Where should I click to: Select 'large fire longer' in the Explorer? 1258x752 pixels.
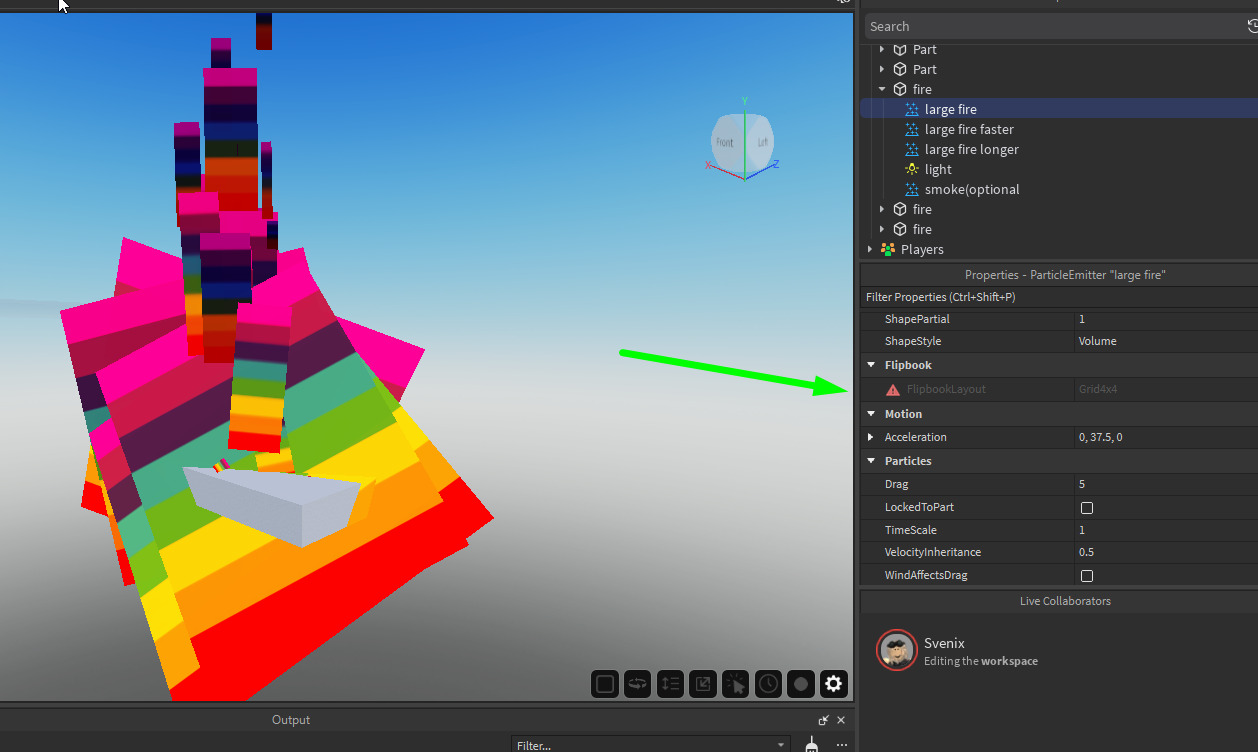pyautogui.click(x=969, y=149)
